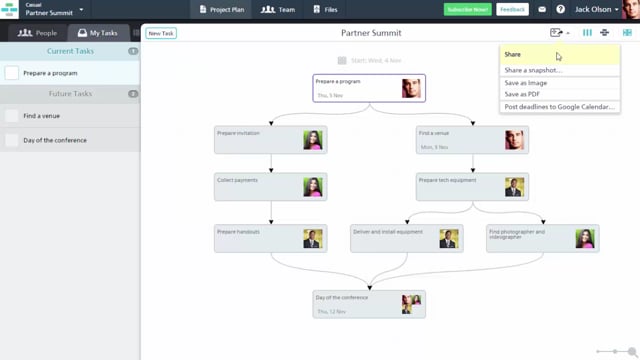The width and height of the screenshot is (640, 360).
Task: Mark Day of the conference done
Action: point(11,140)
